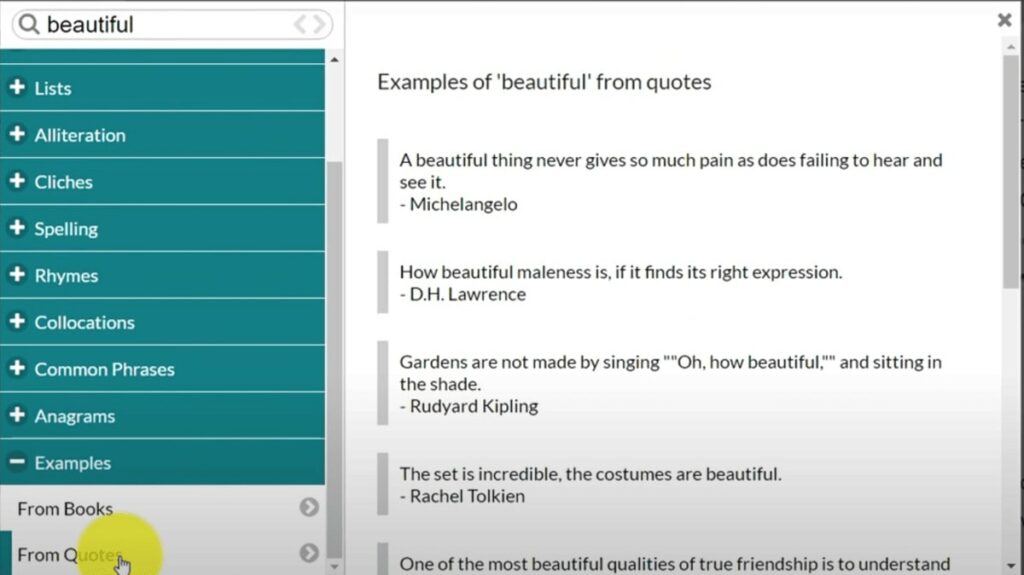Viewport: 1024px width, 575px height.
Task: Click the D.H. Lawrence quote attribution
Action: coord(462,295)
